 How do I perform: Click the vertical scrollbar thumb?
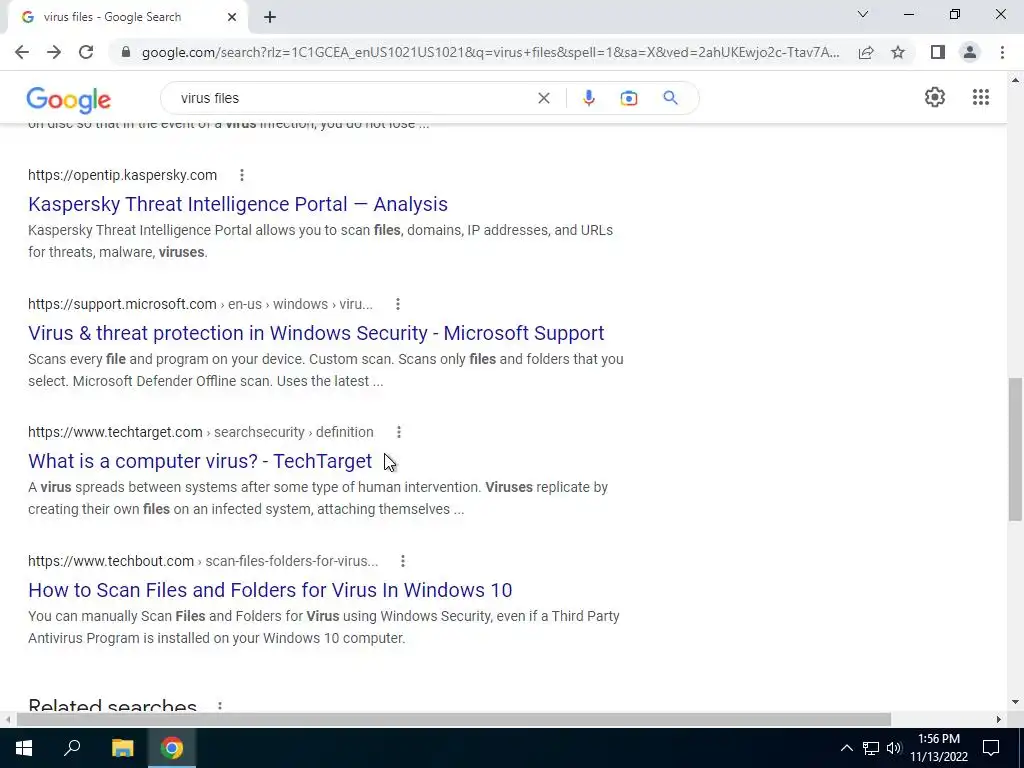(1016, 449)
